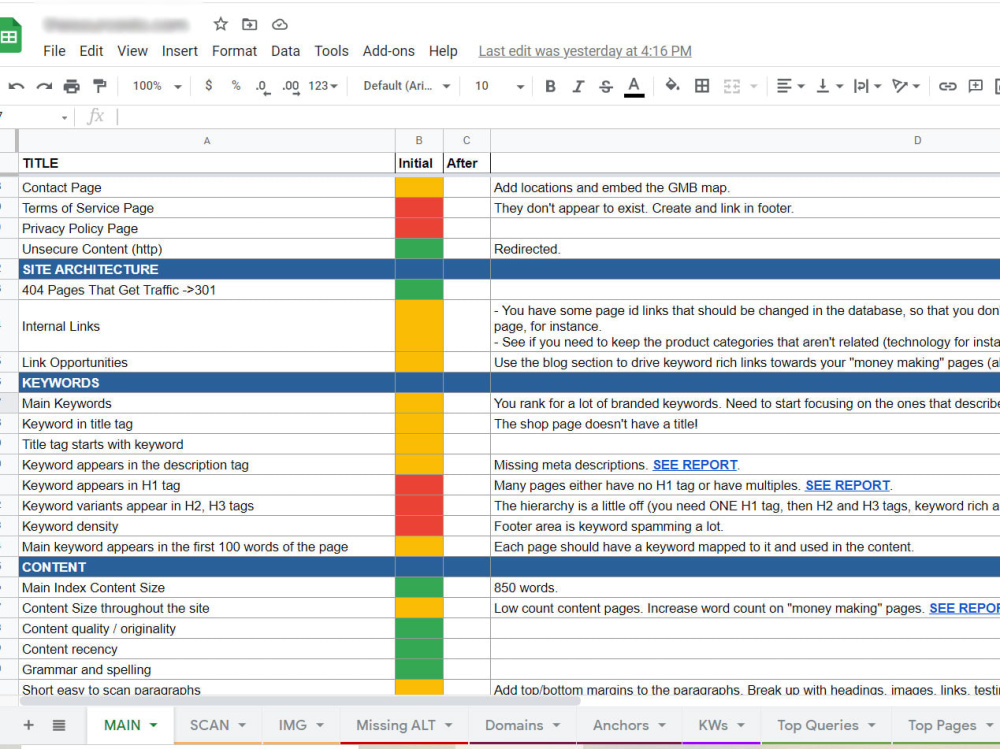
Task: Click the Move to folder icon
Action: (249, 24)
